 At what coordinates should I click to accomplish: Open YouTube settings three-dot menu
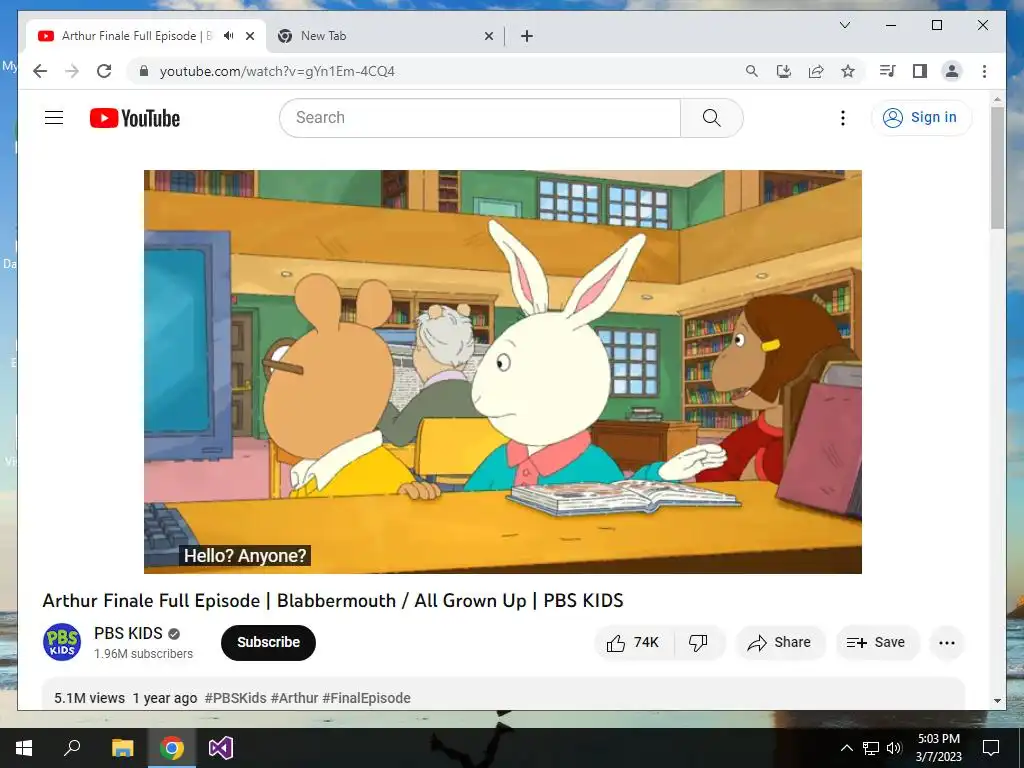click(x=842, y=118)
